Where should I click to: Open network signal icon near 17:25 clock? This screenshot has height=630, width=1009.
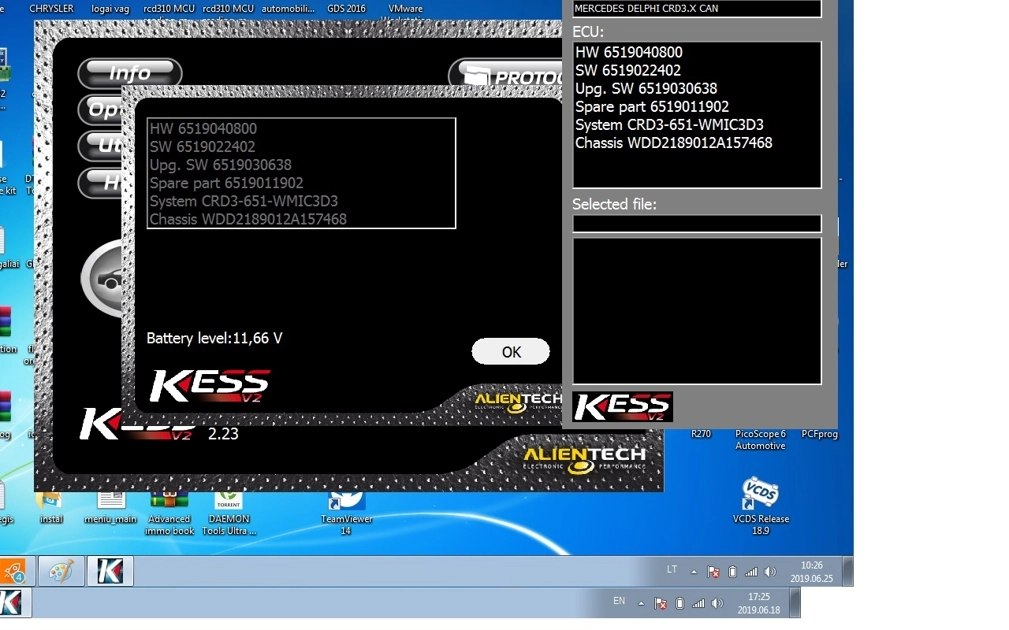pos(698,604)
